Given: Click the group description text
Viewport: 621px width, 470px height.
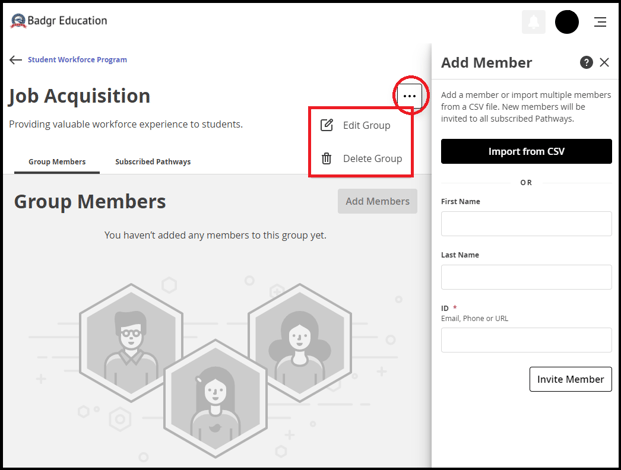Looking at the screenshot, I should 126,124.
